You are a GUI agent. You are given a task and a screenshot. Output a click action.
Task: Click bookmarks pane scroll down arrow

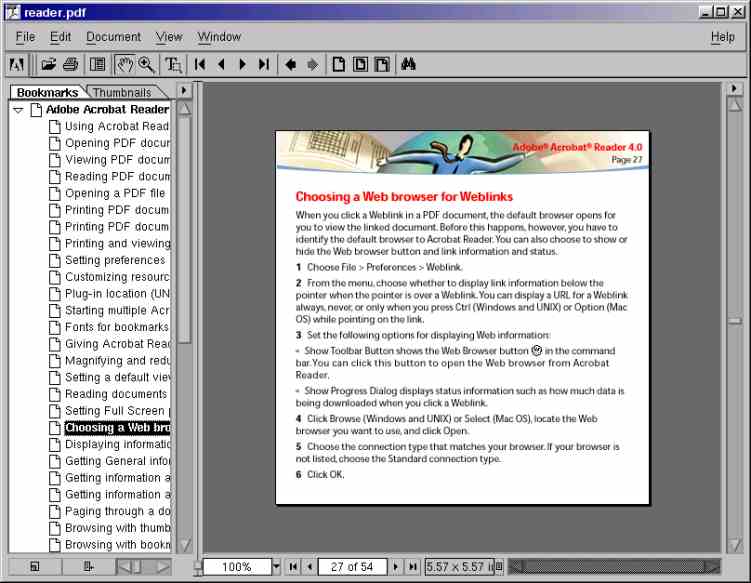click(x=184, y=545)
